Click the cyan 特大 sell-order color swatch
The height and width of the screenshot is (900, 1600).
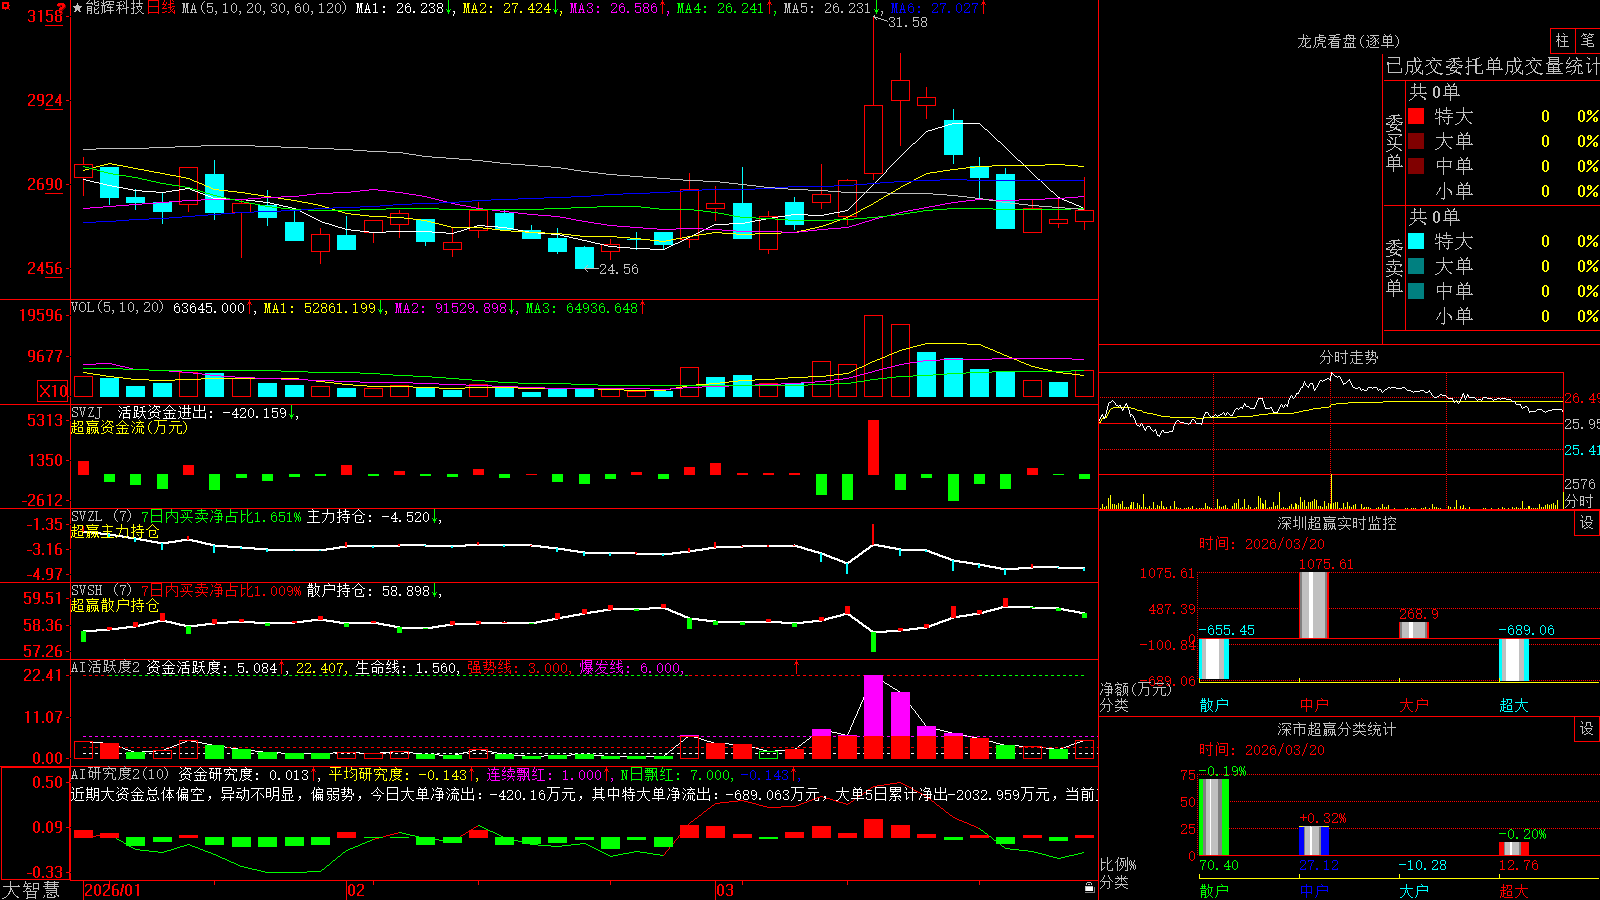[1416, 241]
